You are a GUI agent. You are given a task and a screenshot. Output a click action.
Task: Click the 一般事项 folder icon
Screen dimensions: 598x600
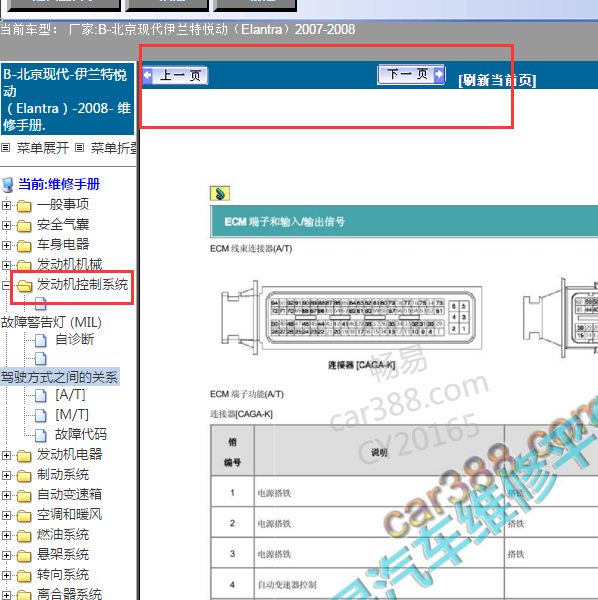coord(24,206)
